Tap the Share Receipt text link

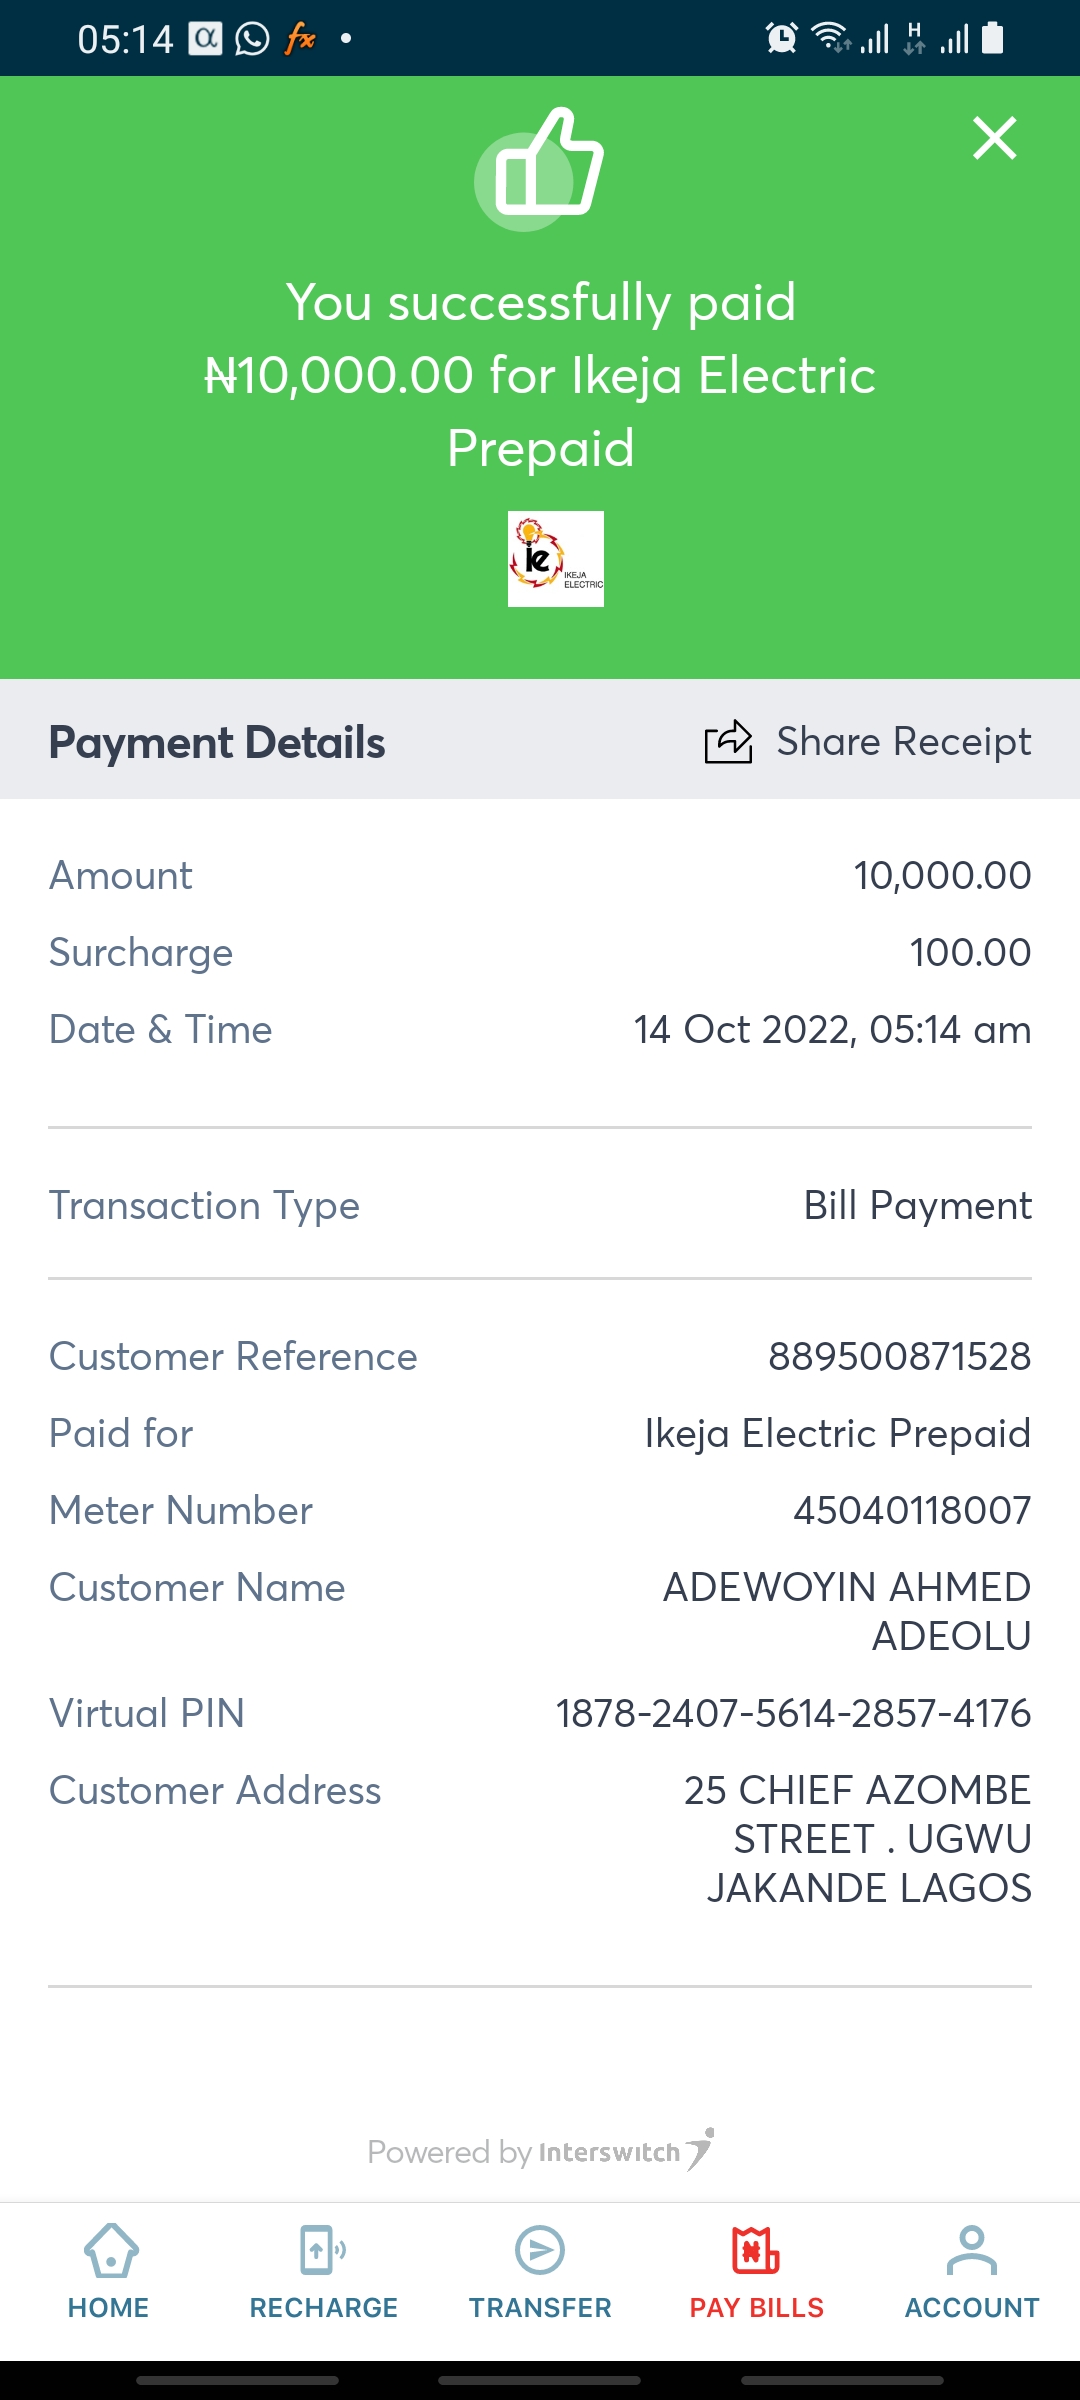click(x=903, y=742)
